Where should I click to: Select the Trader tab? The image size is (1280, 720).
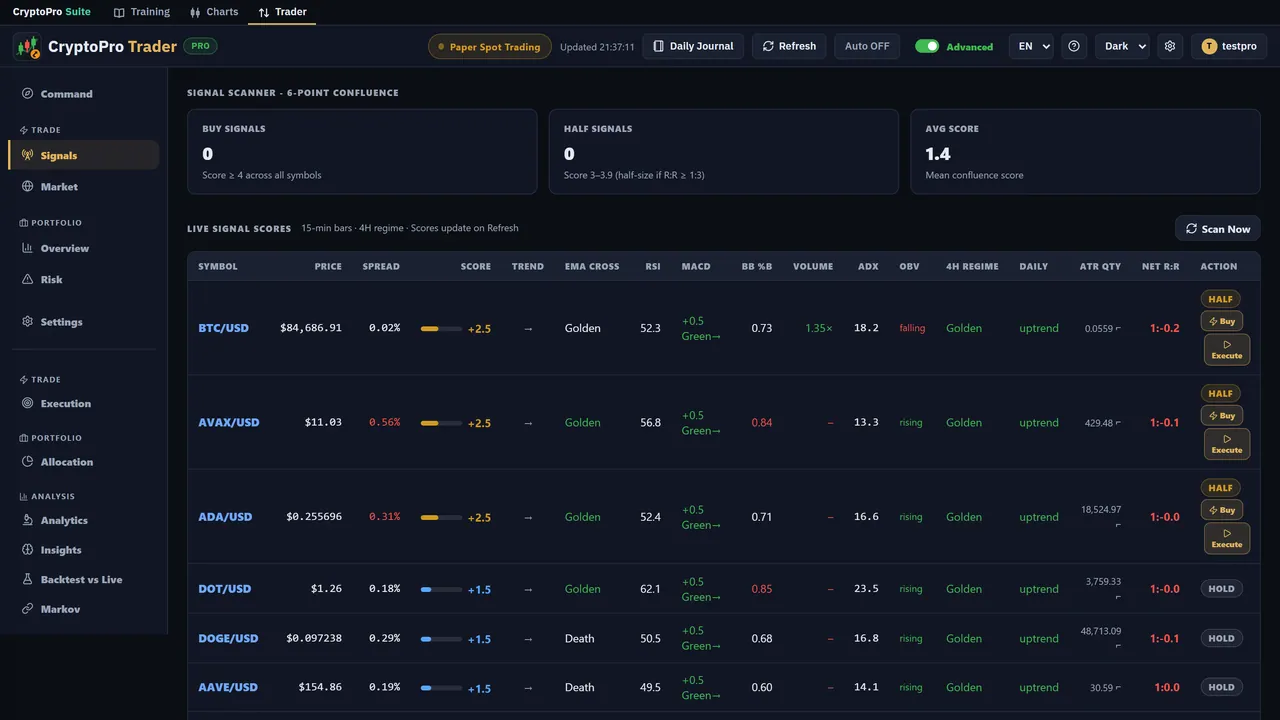[x=282, y=12]
